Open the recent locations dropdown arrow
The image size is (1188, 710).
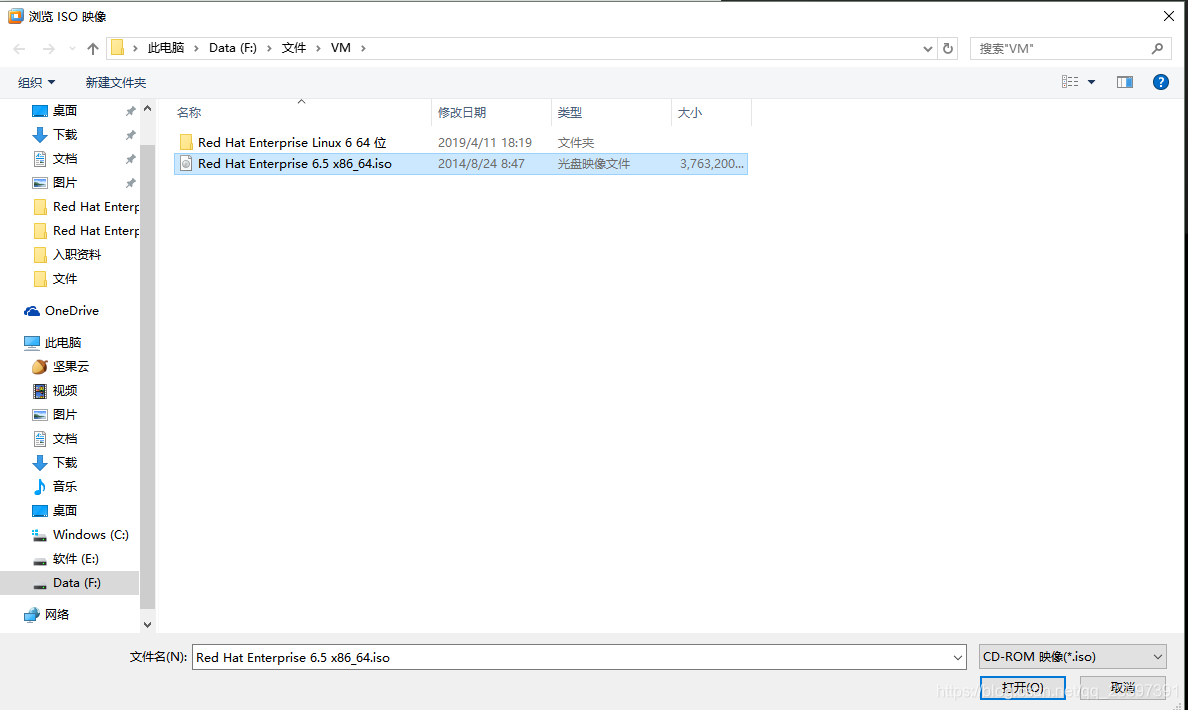[72, 48]
